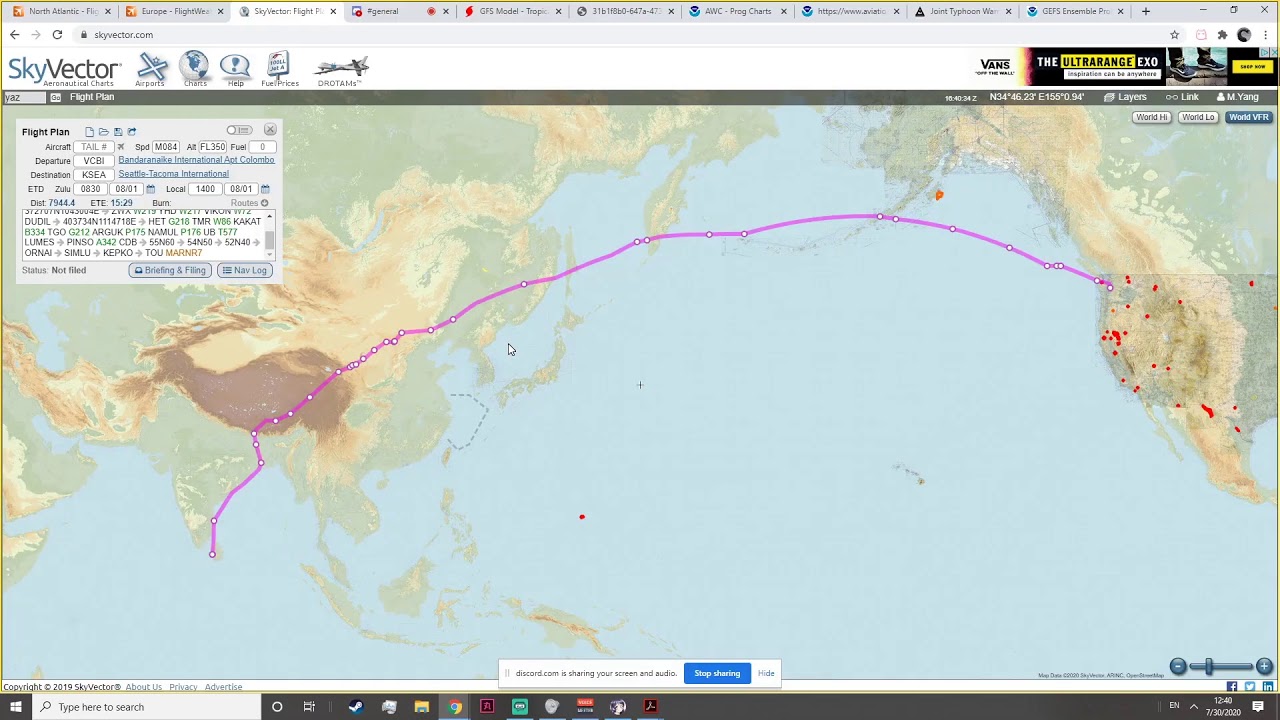Reload the page

coord(57,34)
